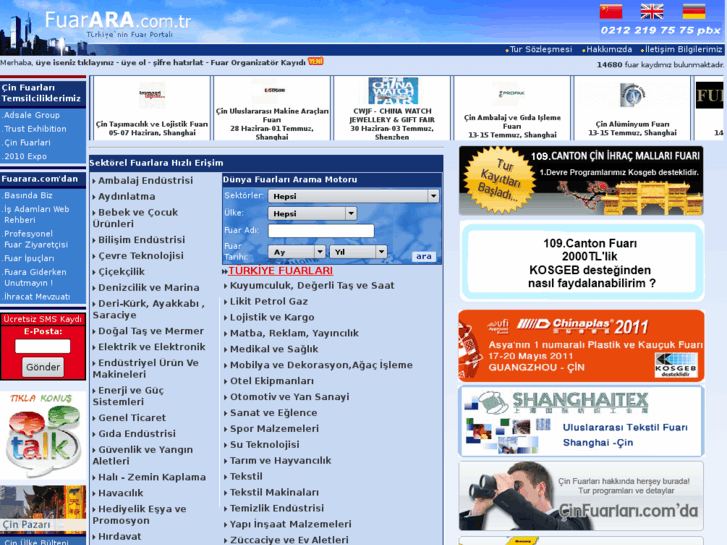Open Genel Ticaret sector
Screen dimensions: 727x545
tap(132, 417)
